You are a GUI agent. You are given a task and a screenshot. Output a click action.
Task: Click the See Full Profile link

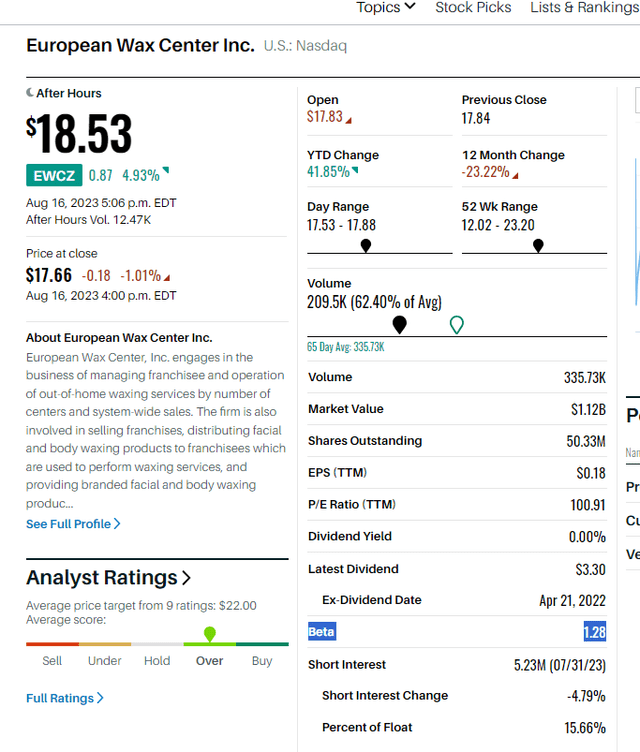point(73,524)
